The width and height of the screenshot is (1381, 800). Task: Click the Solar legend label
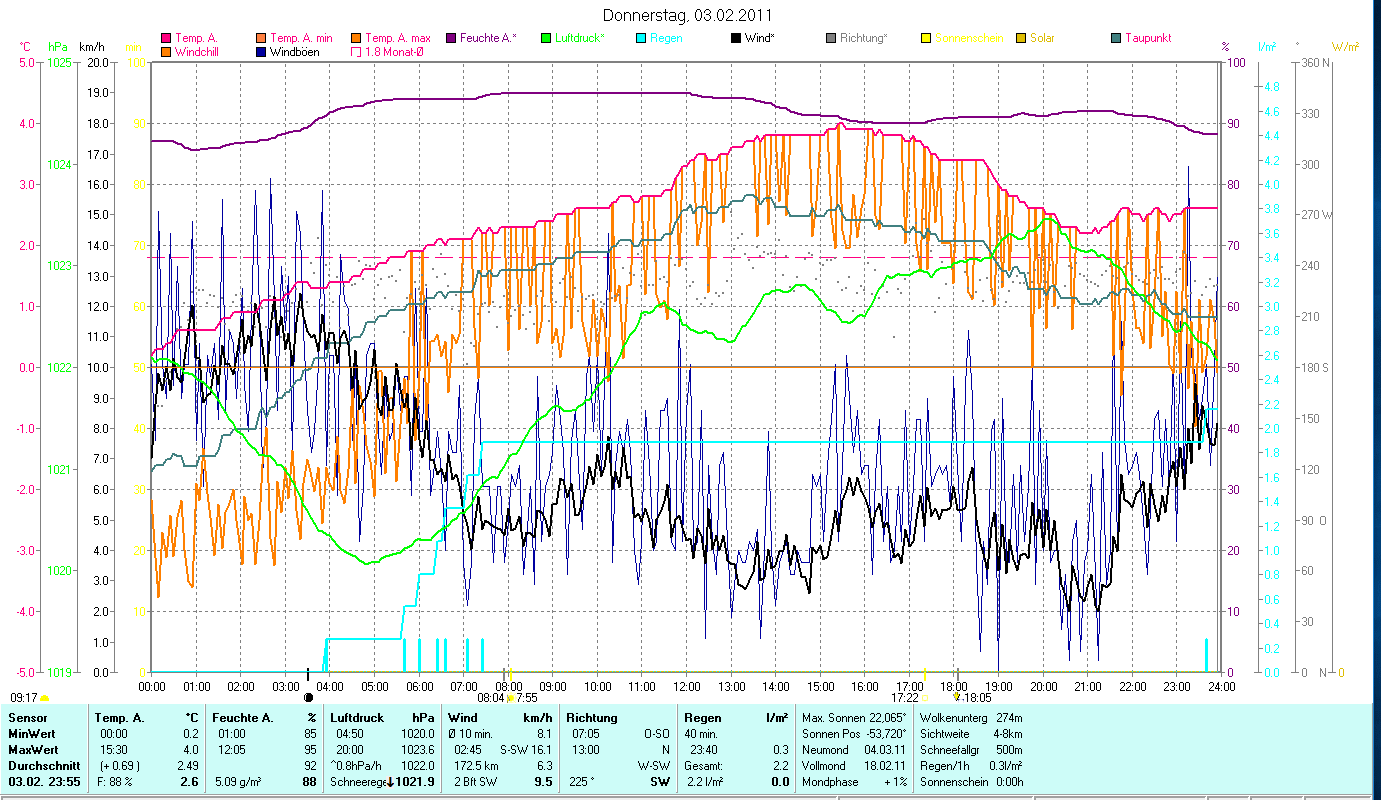[1042, 38]
